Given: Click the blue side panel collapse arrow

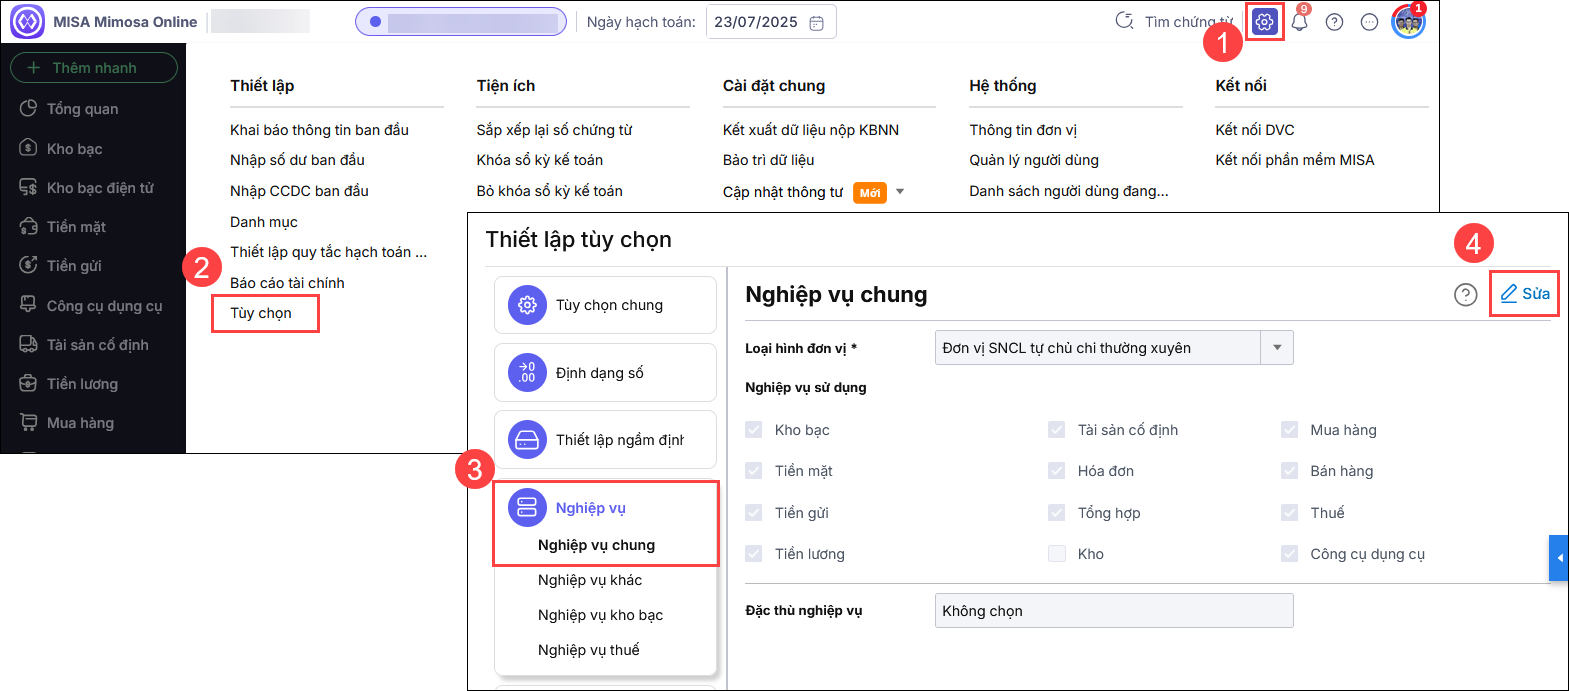Looking at the screenshot, I should point(1559,558).
